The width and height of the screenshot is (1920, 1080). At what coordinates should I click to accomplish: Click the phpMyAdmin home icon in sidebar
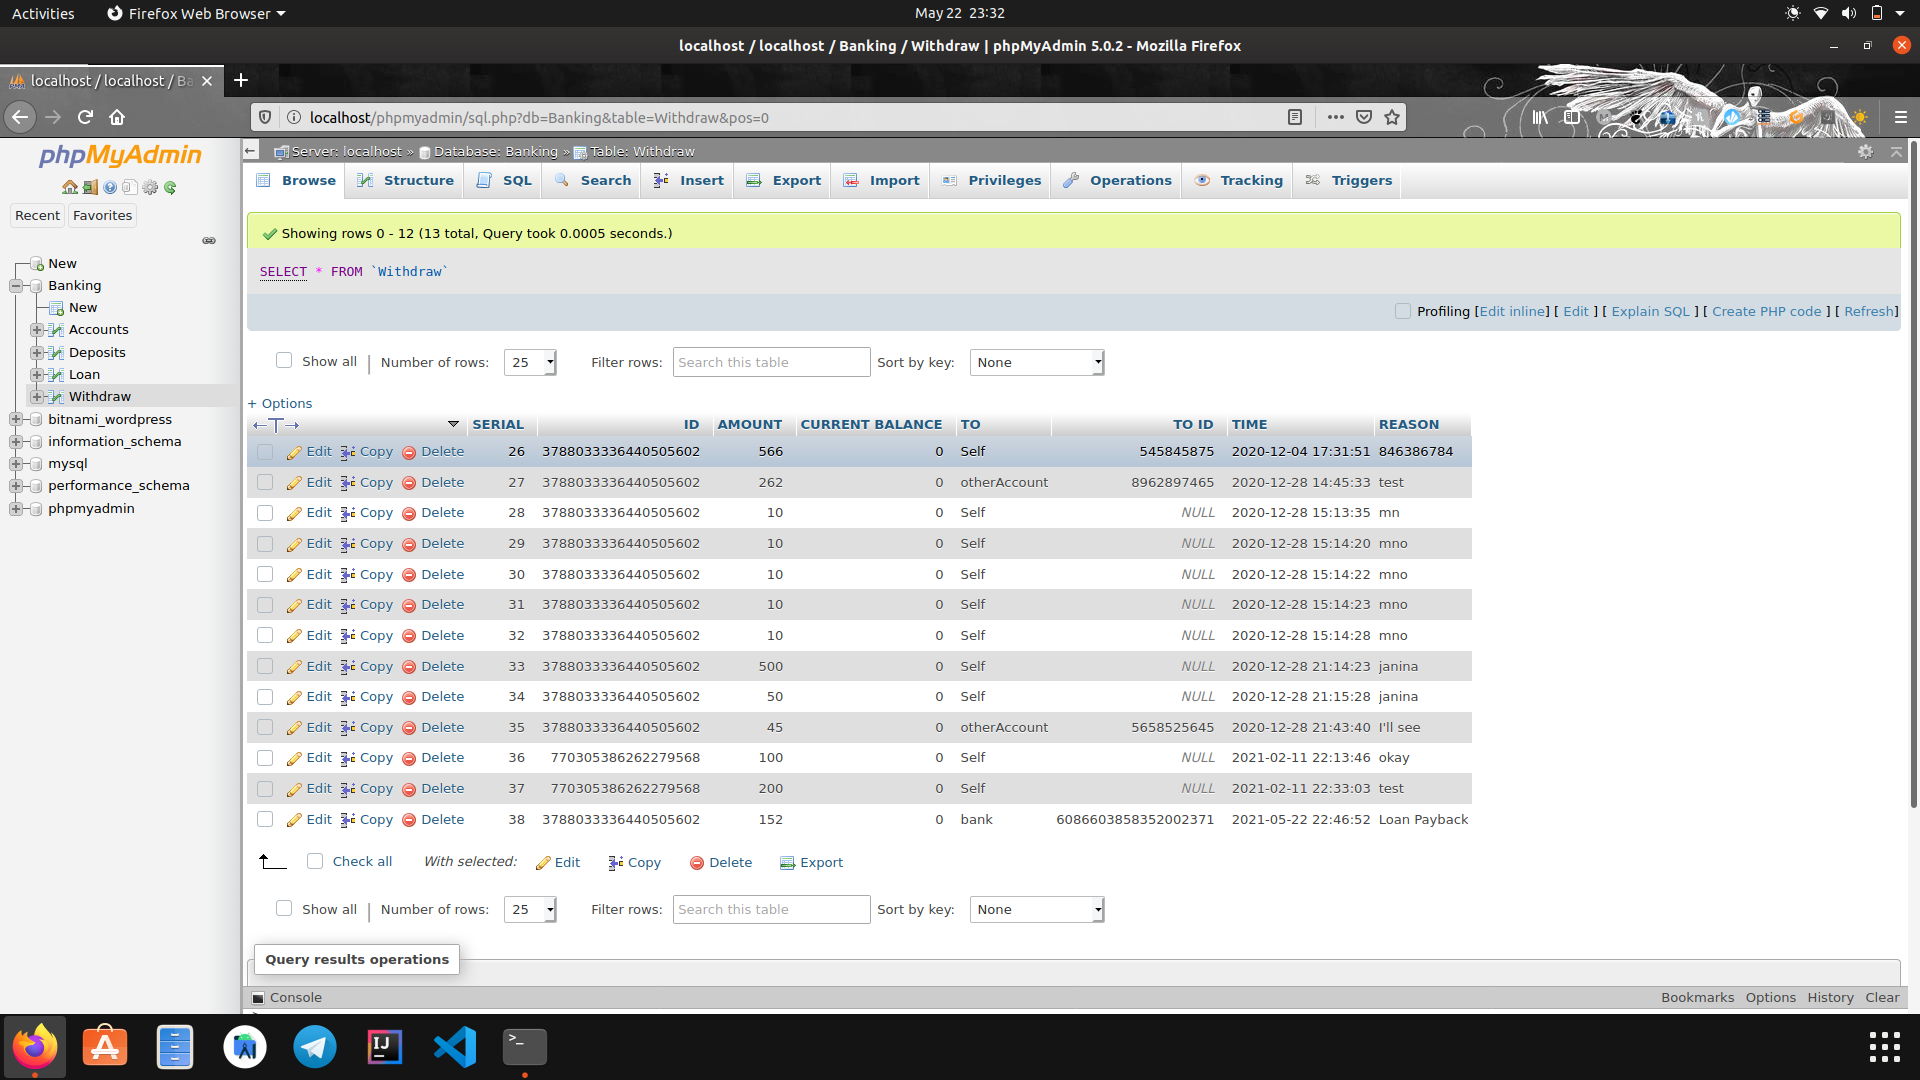69,187
